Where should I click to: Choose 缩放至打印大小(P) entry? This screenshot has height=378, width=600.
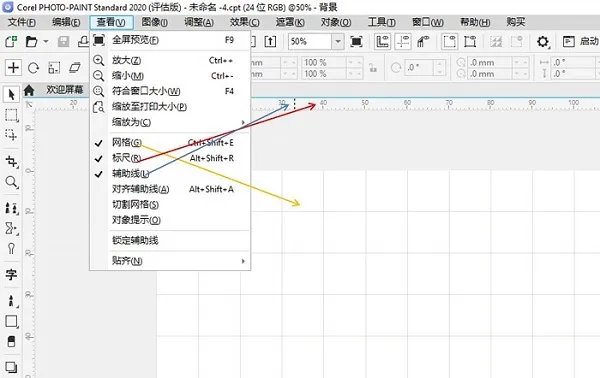point(170,106)
